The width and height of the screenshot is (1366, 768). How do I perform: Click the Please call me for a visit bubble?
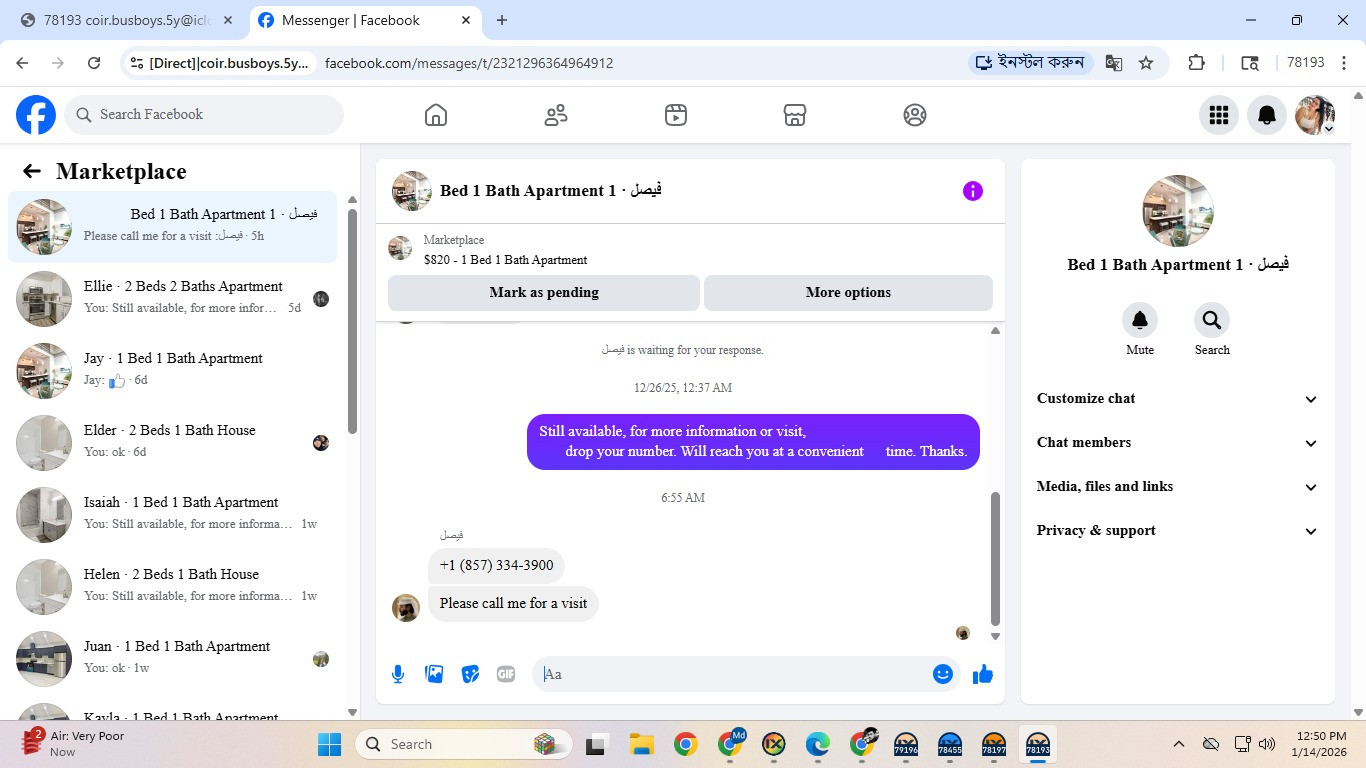513,603
